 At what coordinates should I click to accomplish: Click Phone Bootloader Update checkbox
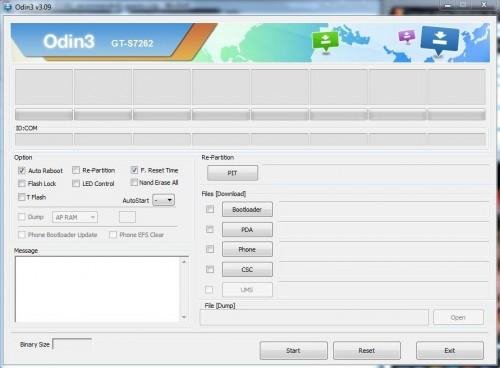click(x=22, y=235)
